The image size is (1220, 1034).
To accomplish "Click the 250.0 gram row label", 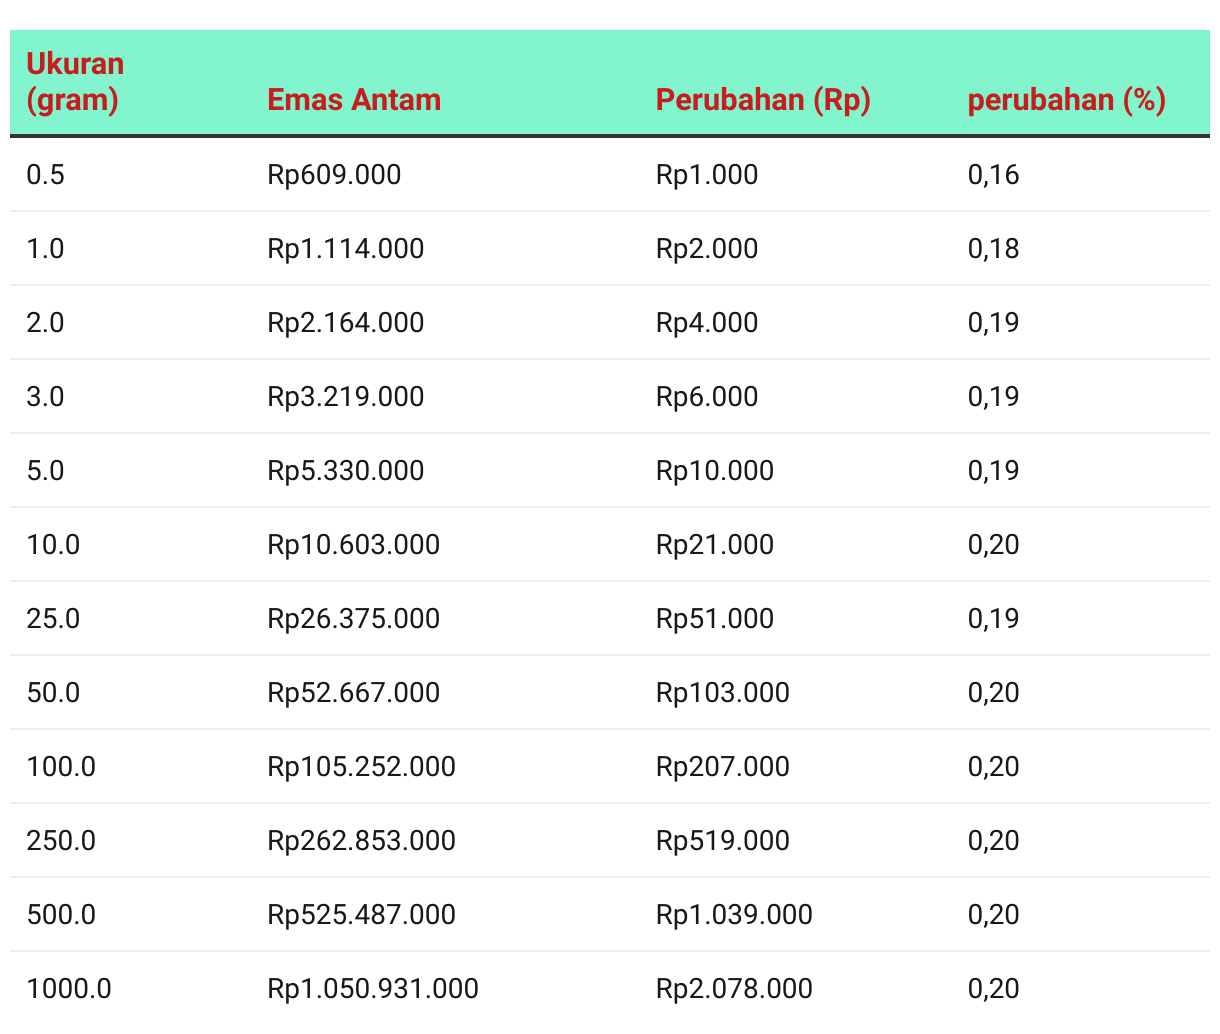I will tap(61, 841).
